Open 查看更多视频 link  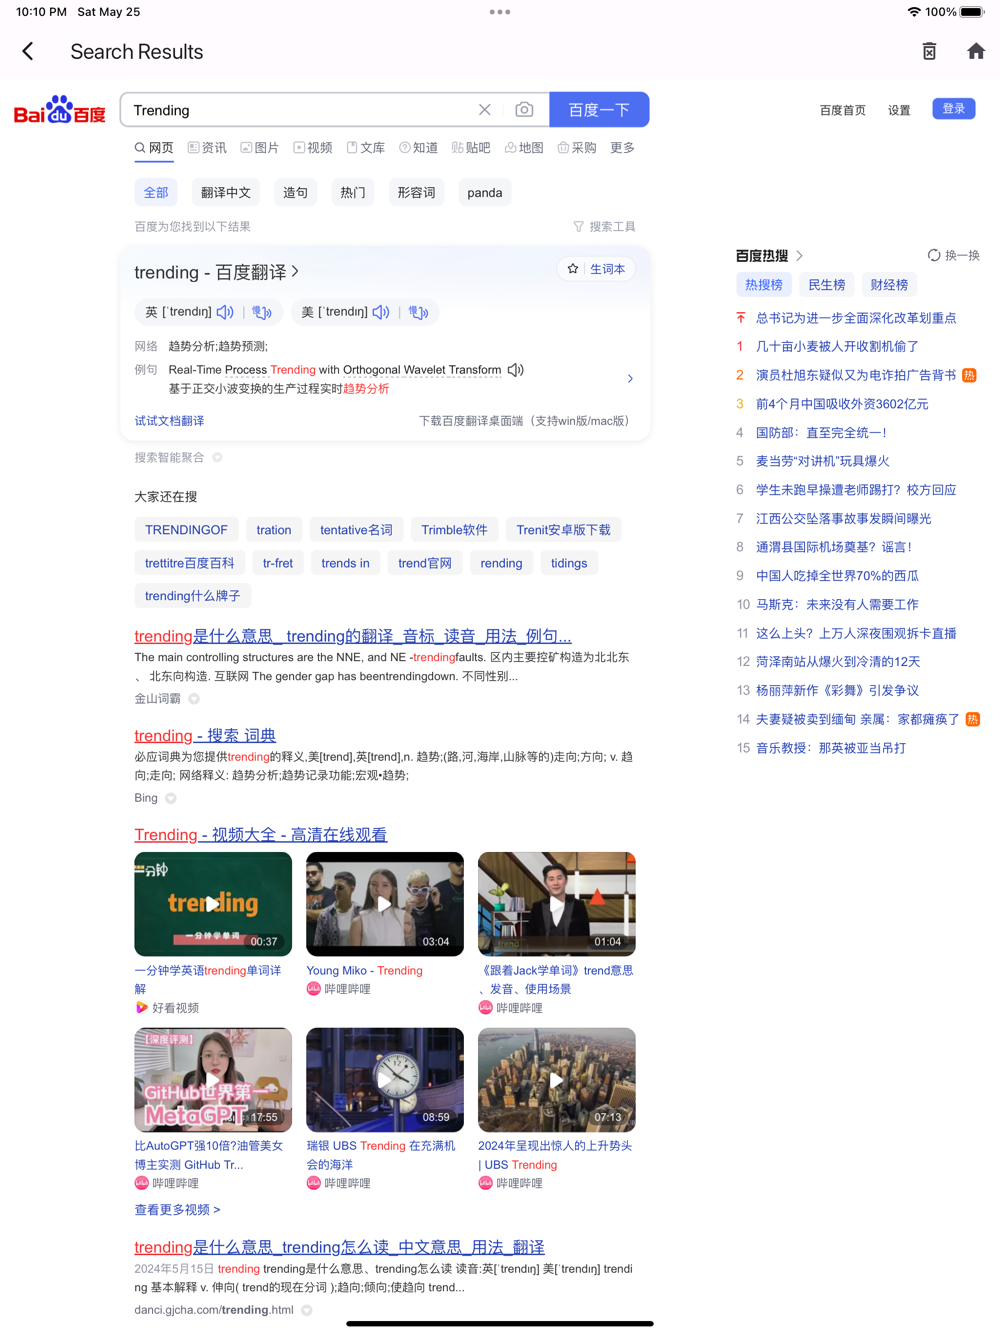pyautogui.click(x=178, y=1210)
